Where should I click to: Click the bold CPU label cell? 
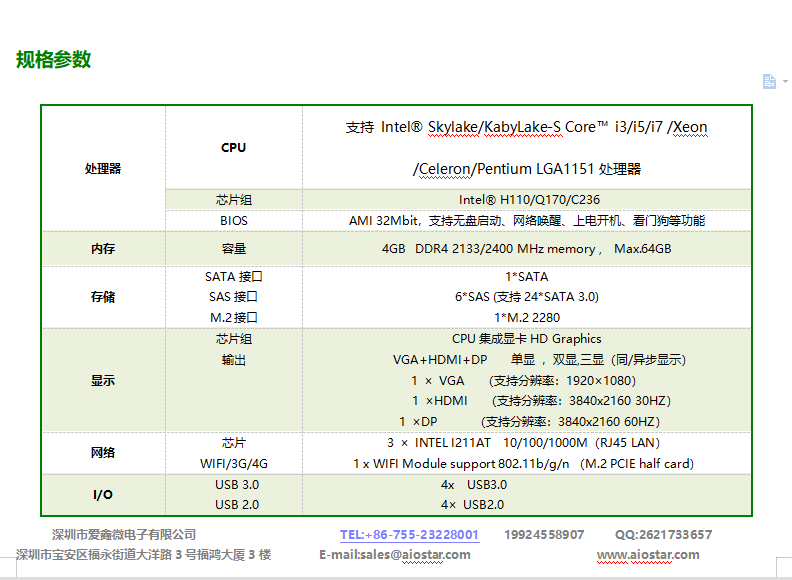click(x=233, y=147)
